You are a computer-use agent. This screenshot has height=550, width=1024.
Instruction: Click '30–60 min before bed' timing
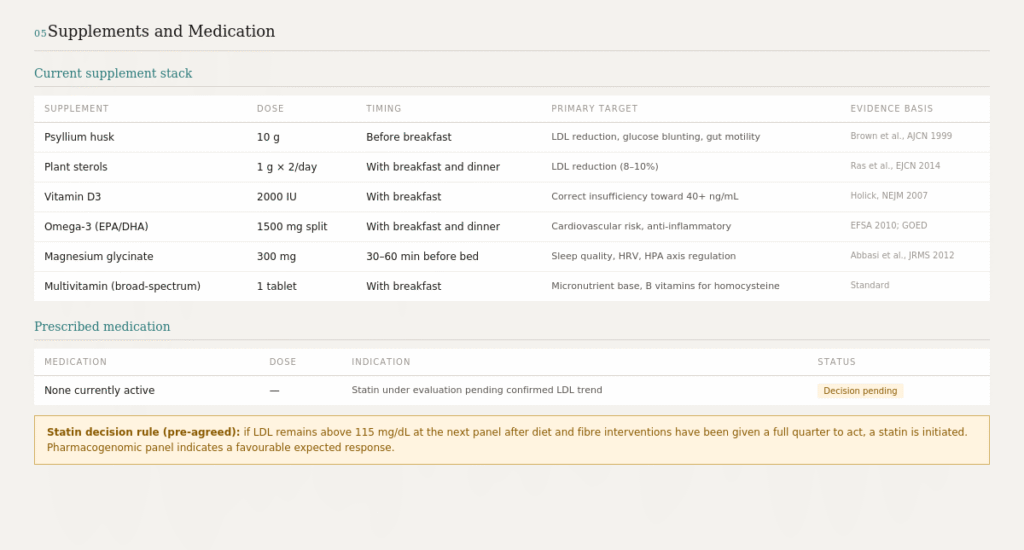[x=423, y=257]
